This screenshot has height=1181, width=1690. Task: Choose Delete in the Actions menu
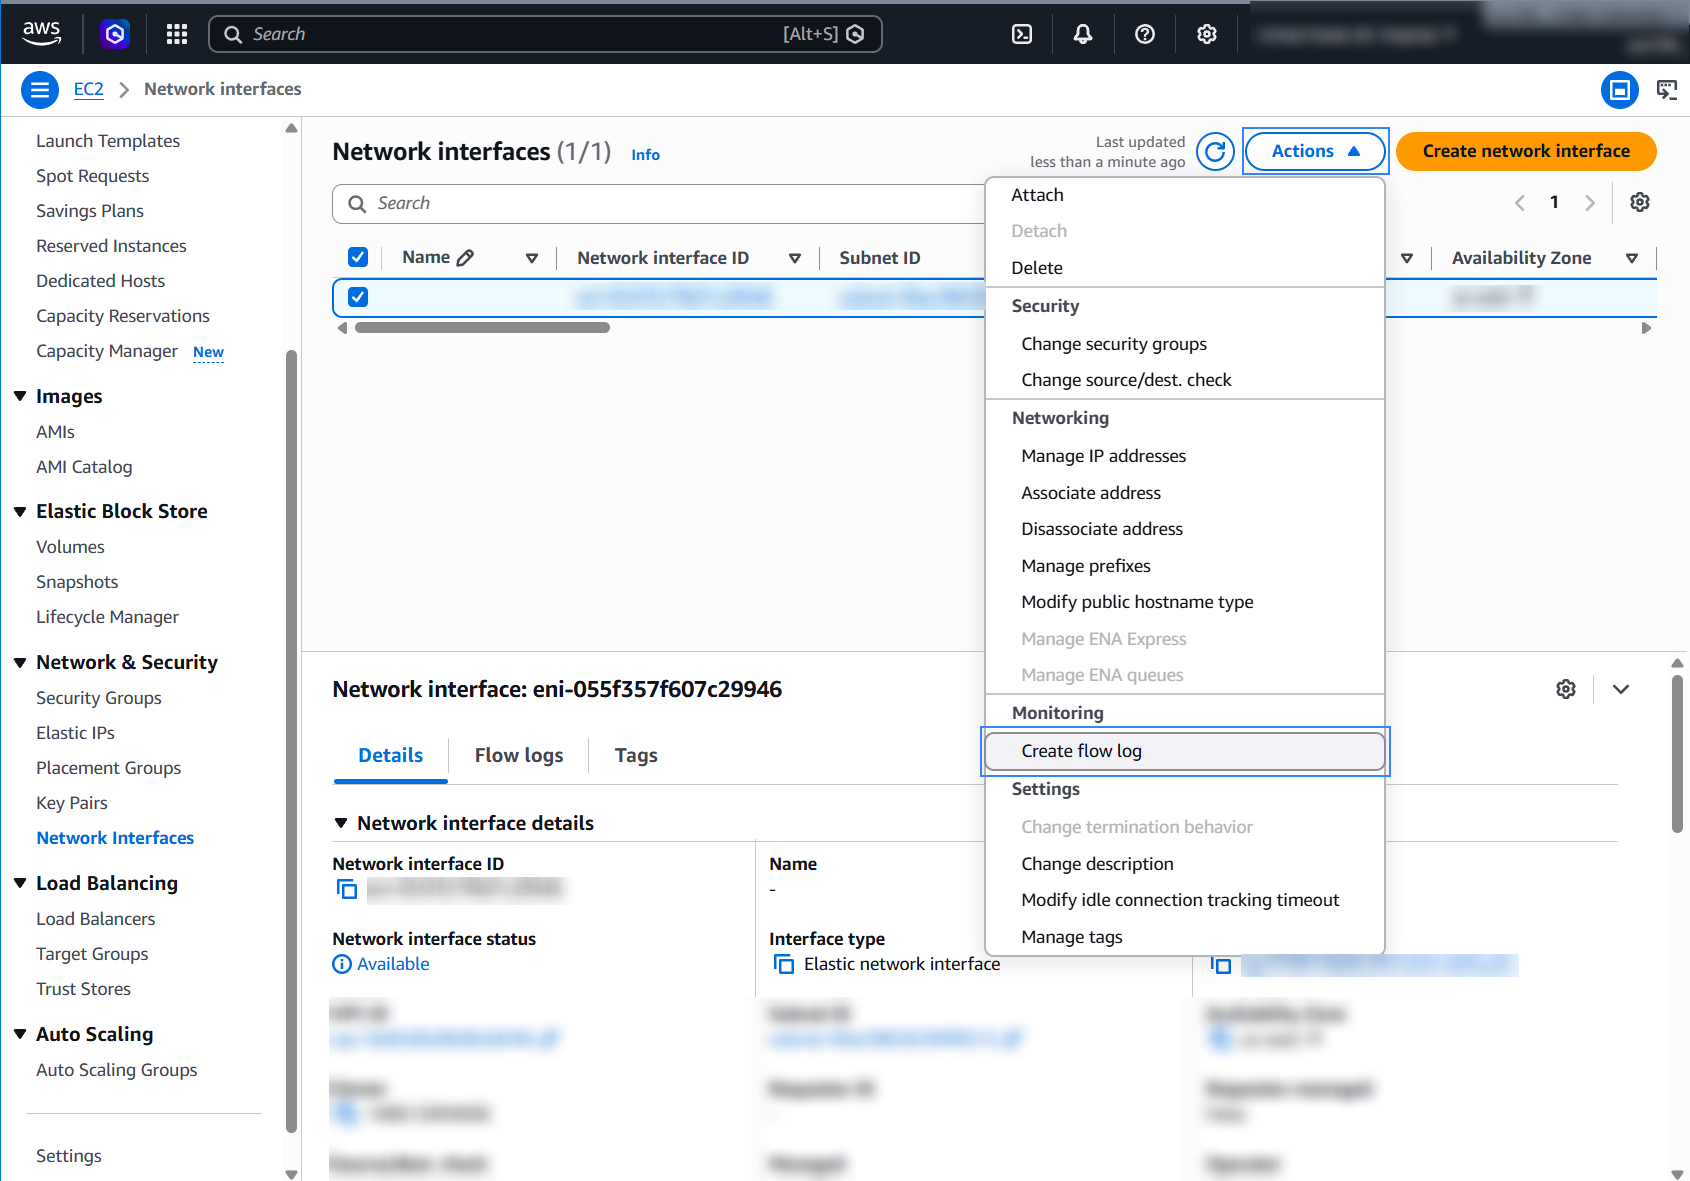(1185, 268)
